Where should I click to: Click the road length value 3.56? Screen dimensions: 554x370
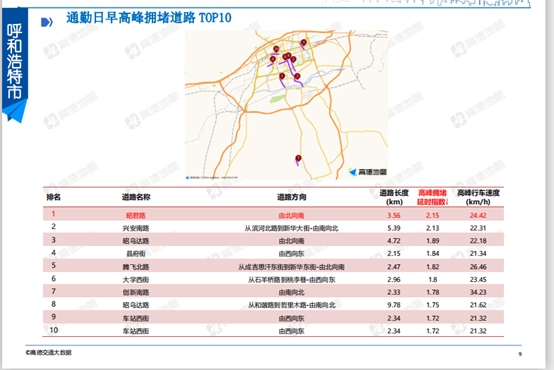[394, 215]
